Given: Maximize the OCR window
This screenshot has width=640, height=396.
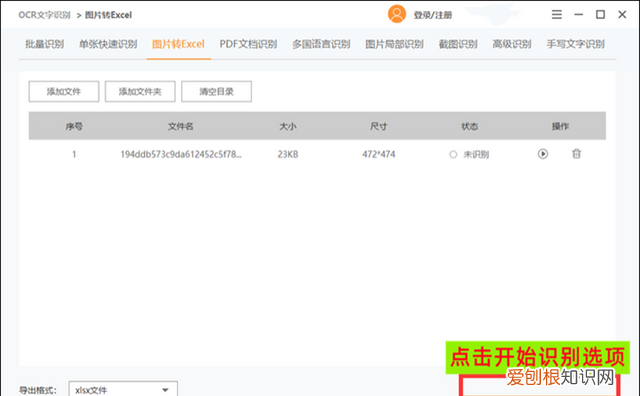Looking at the screenshot, I should point(600,15).
